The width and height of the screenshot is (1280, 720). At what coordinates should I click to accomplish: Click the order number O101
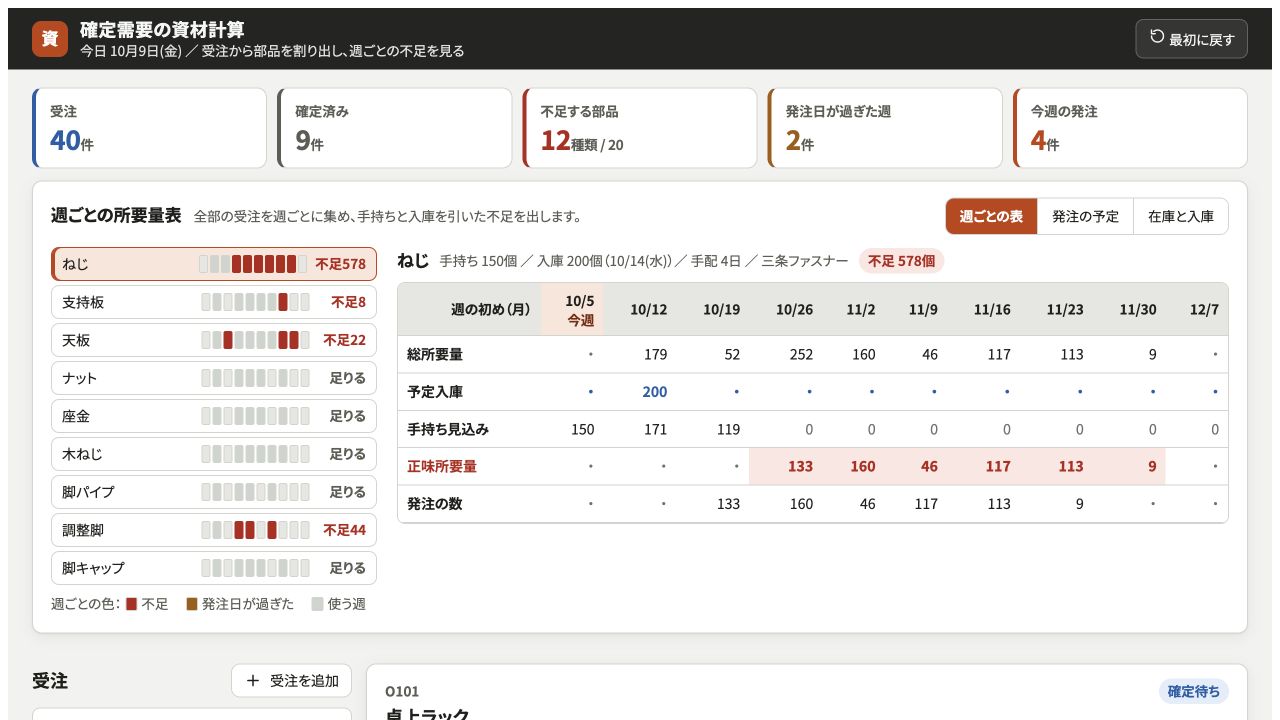[402, 691]
